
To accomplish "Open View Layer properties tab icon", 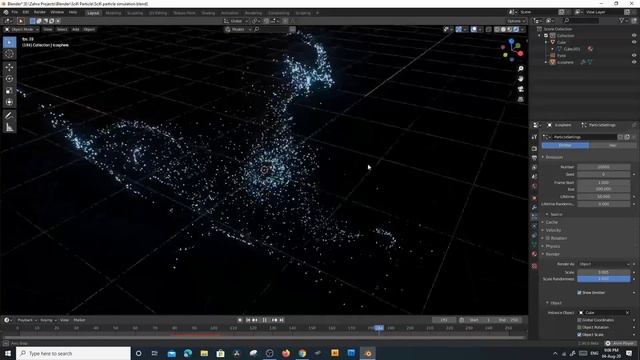I will [x=534, y=167].
